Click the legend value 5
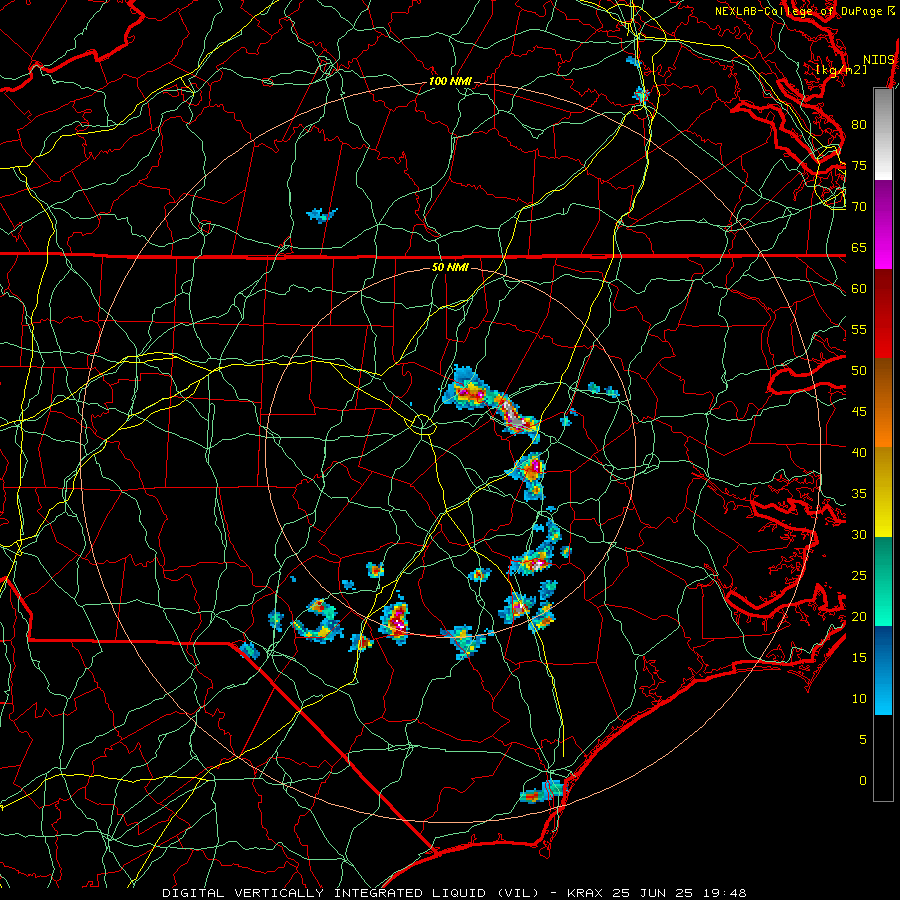Image resolution: width=900 pixels, height=900 pixels. (863, 740)
